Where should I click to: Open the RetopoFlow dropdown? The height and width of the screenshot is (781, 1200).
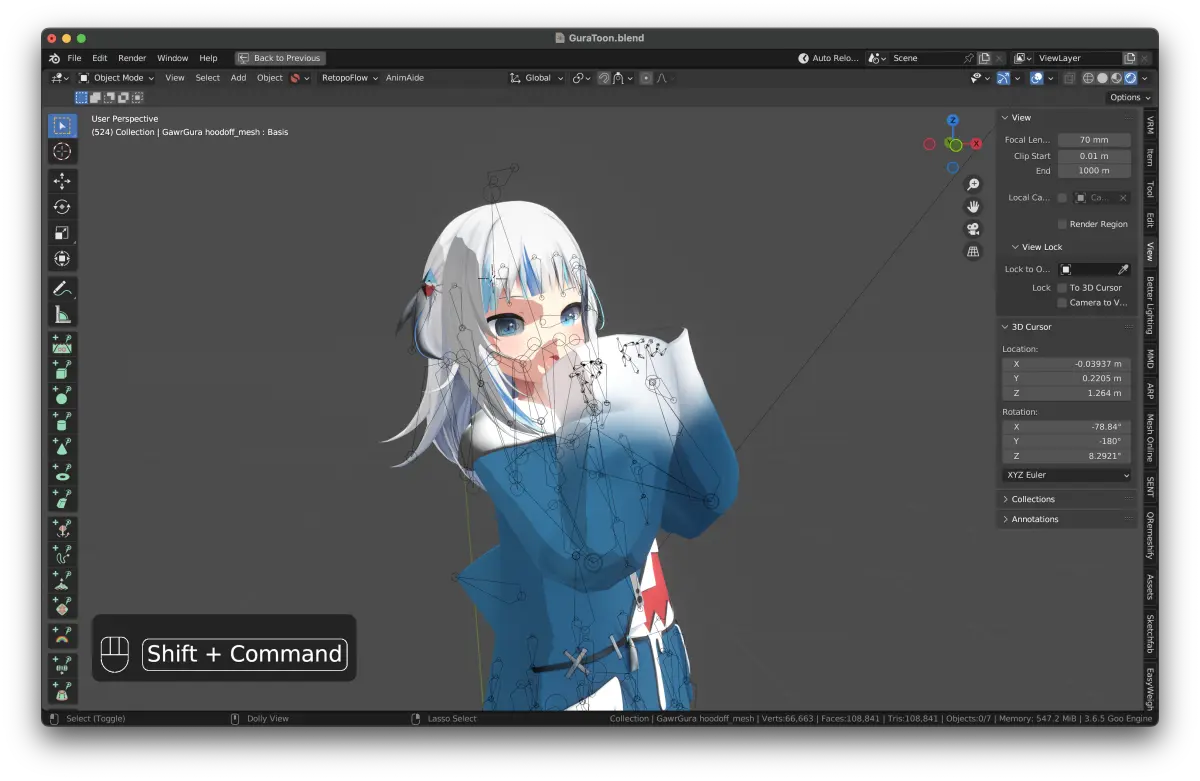coord(350,78)
